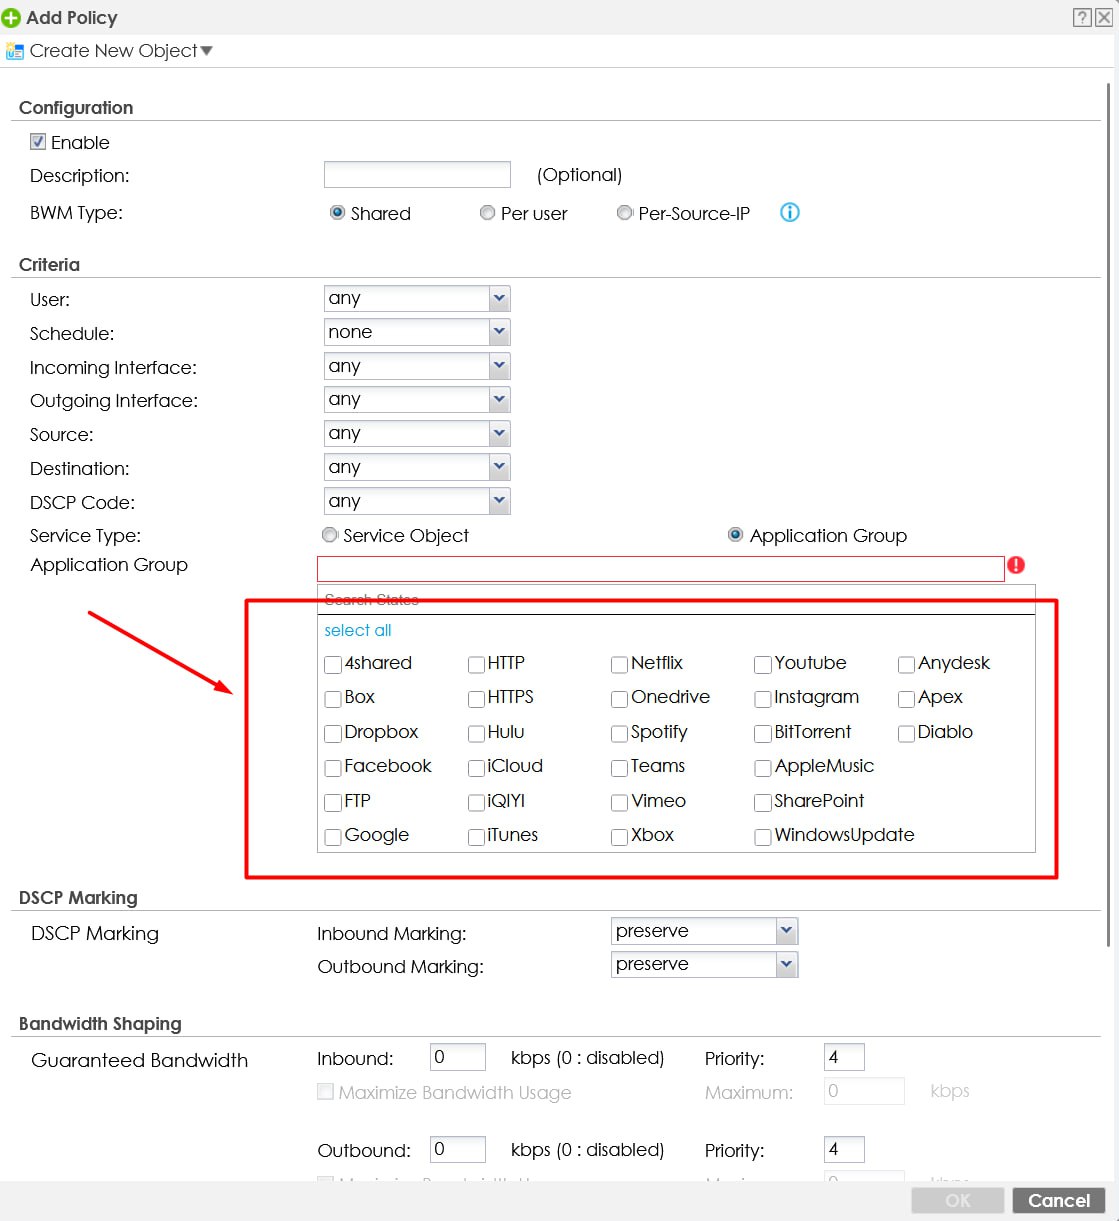Check the Hulu application
1119x1221 pixels.
[x=476, y=734]
